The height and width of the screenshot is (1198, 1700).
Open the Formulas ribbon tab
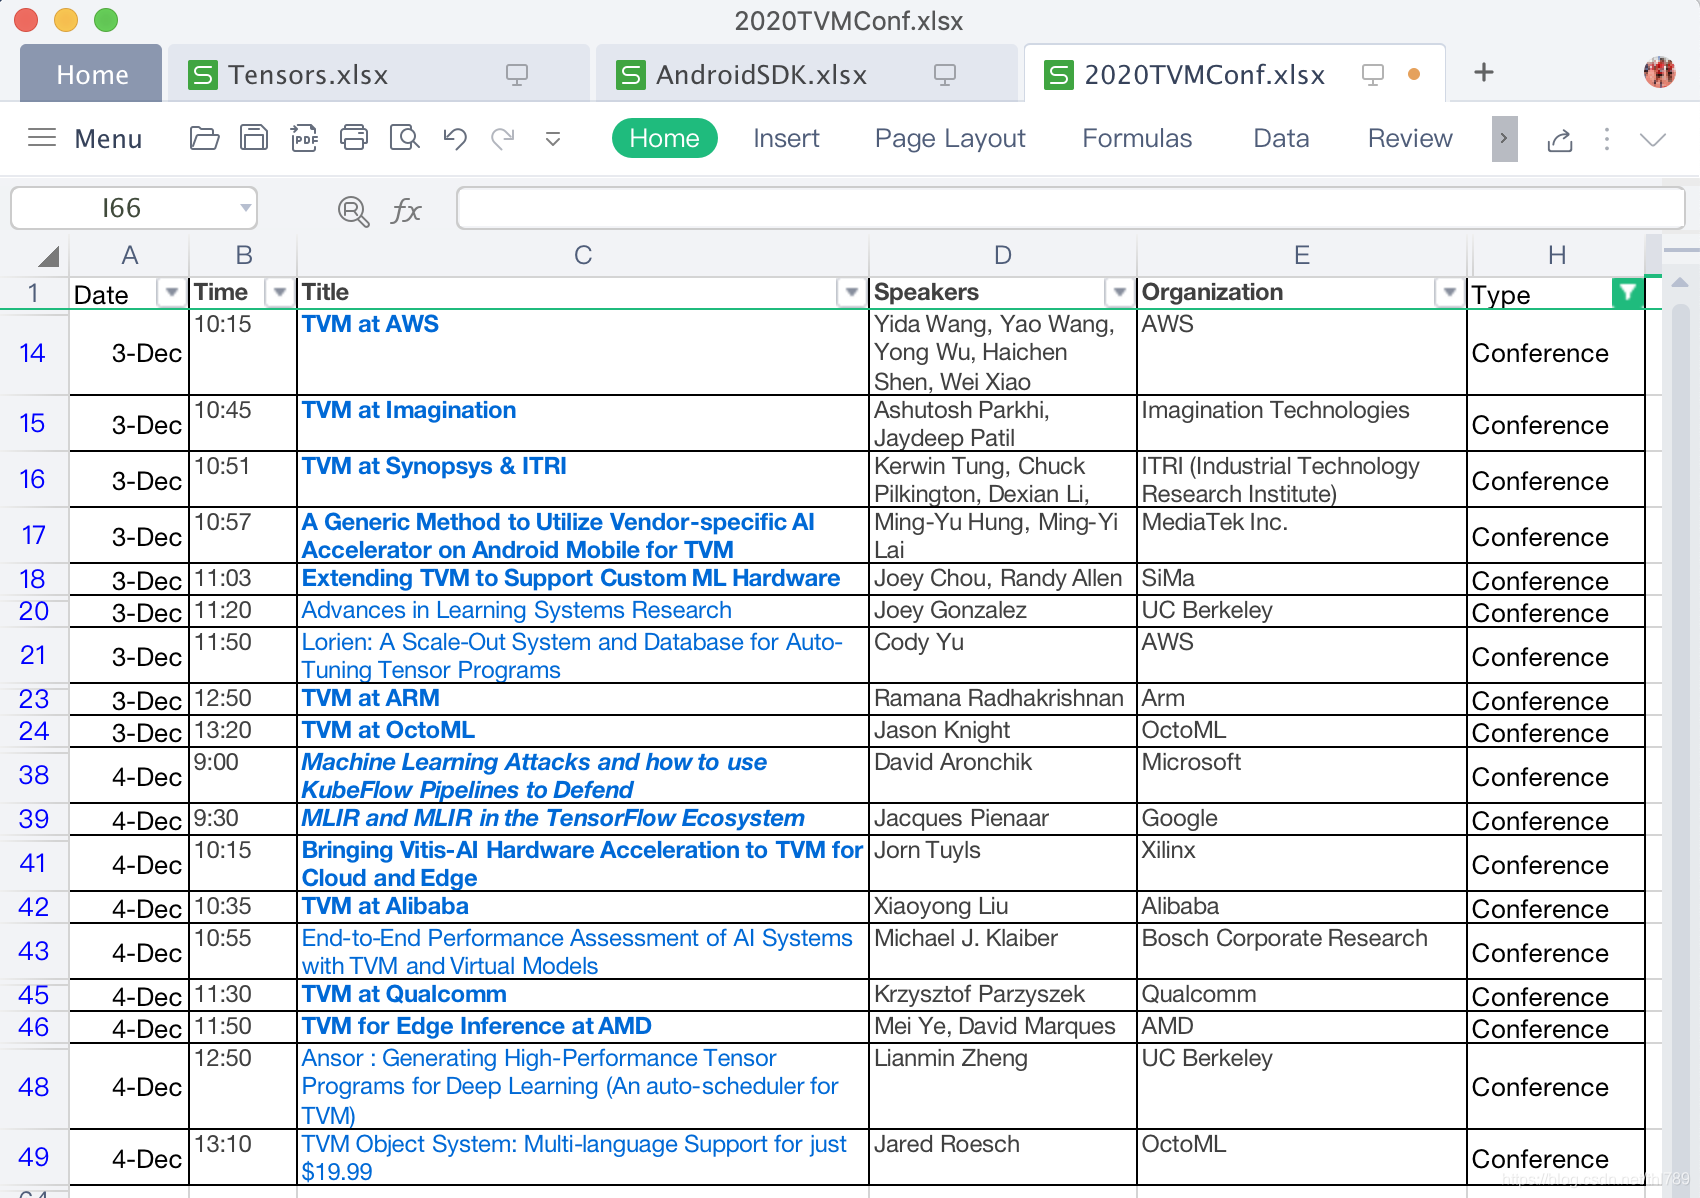point(1137,138)
